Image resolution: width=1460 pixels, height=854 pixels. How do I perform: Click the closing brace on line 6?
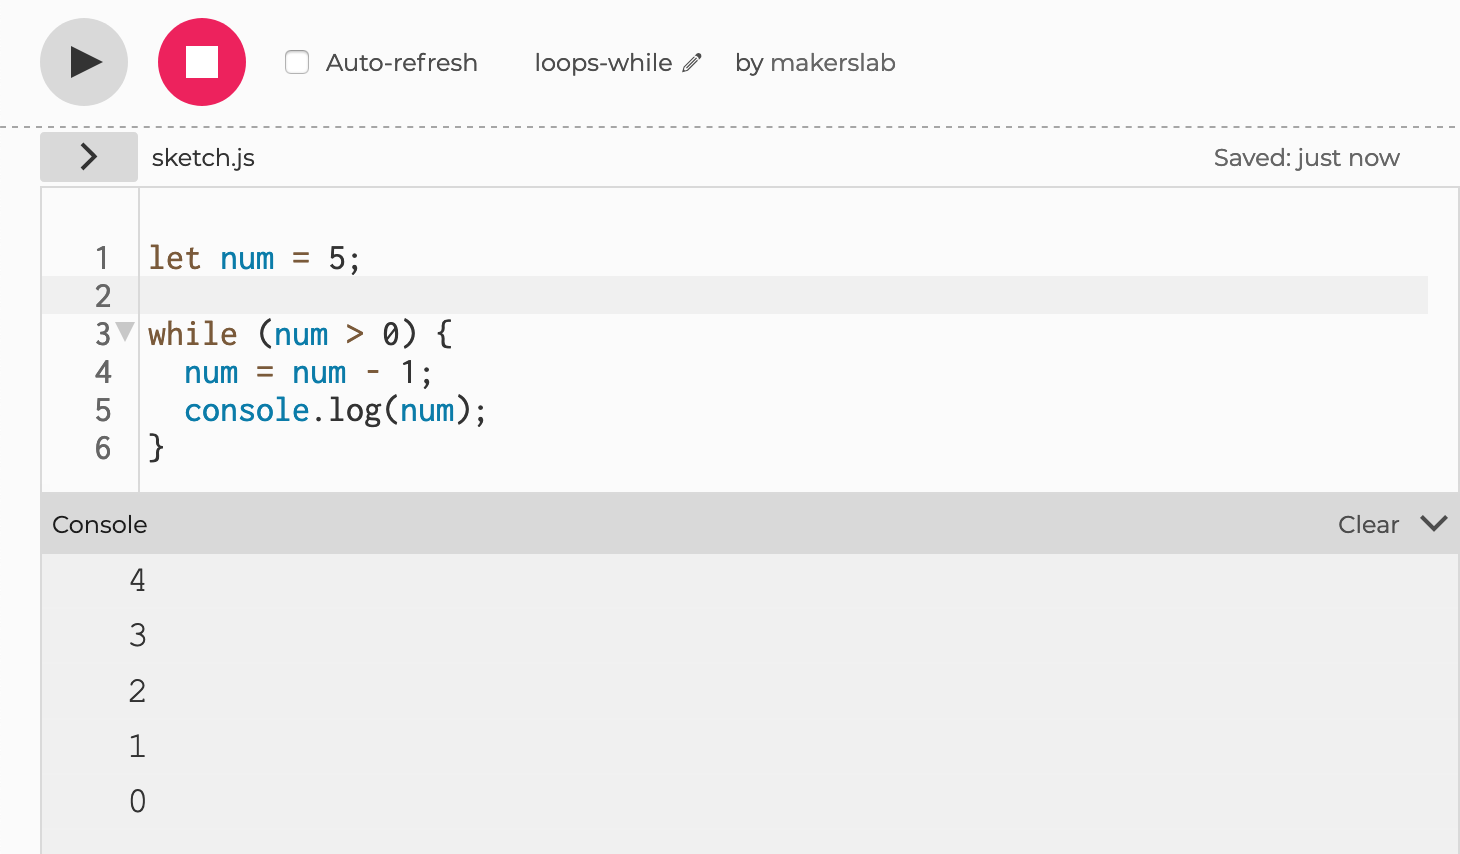click(x=156, y=448)
